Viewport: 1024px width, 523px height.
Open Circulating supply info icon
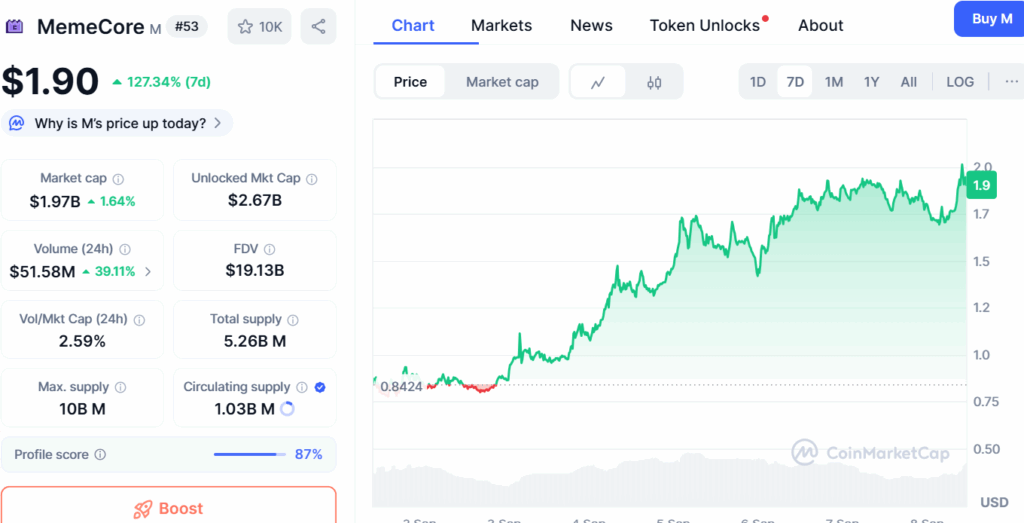(x=302, y=387)
